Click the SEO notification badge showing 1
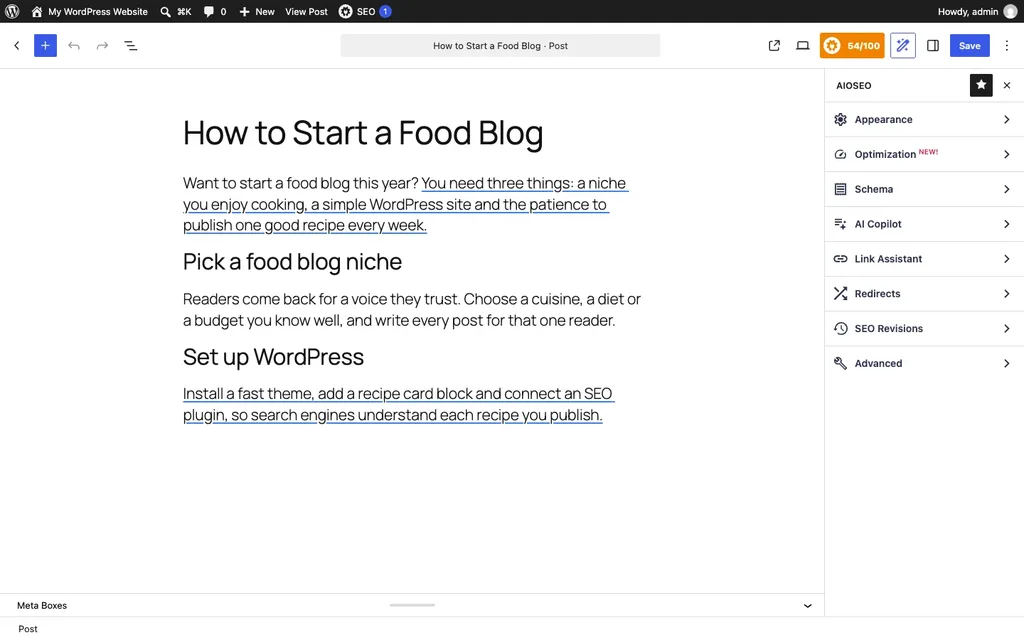The image size is (1024, 640). click(385, 11)
